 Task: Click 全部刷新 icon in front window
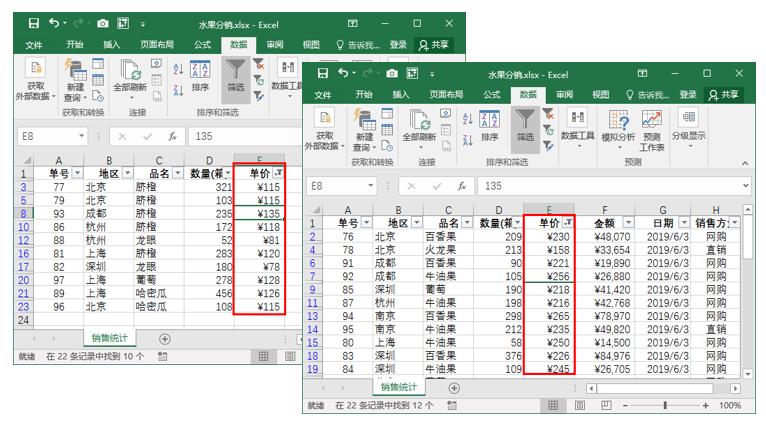pos(420,120)
